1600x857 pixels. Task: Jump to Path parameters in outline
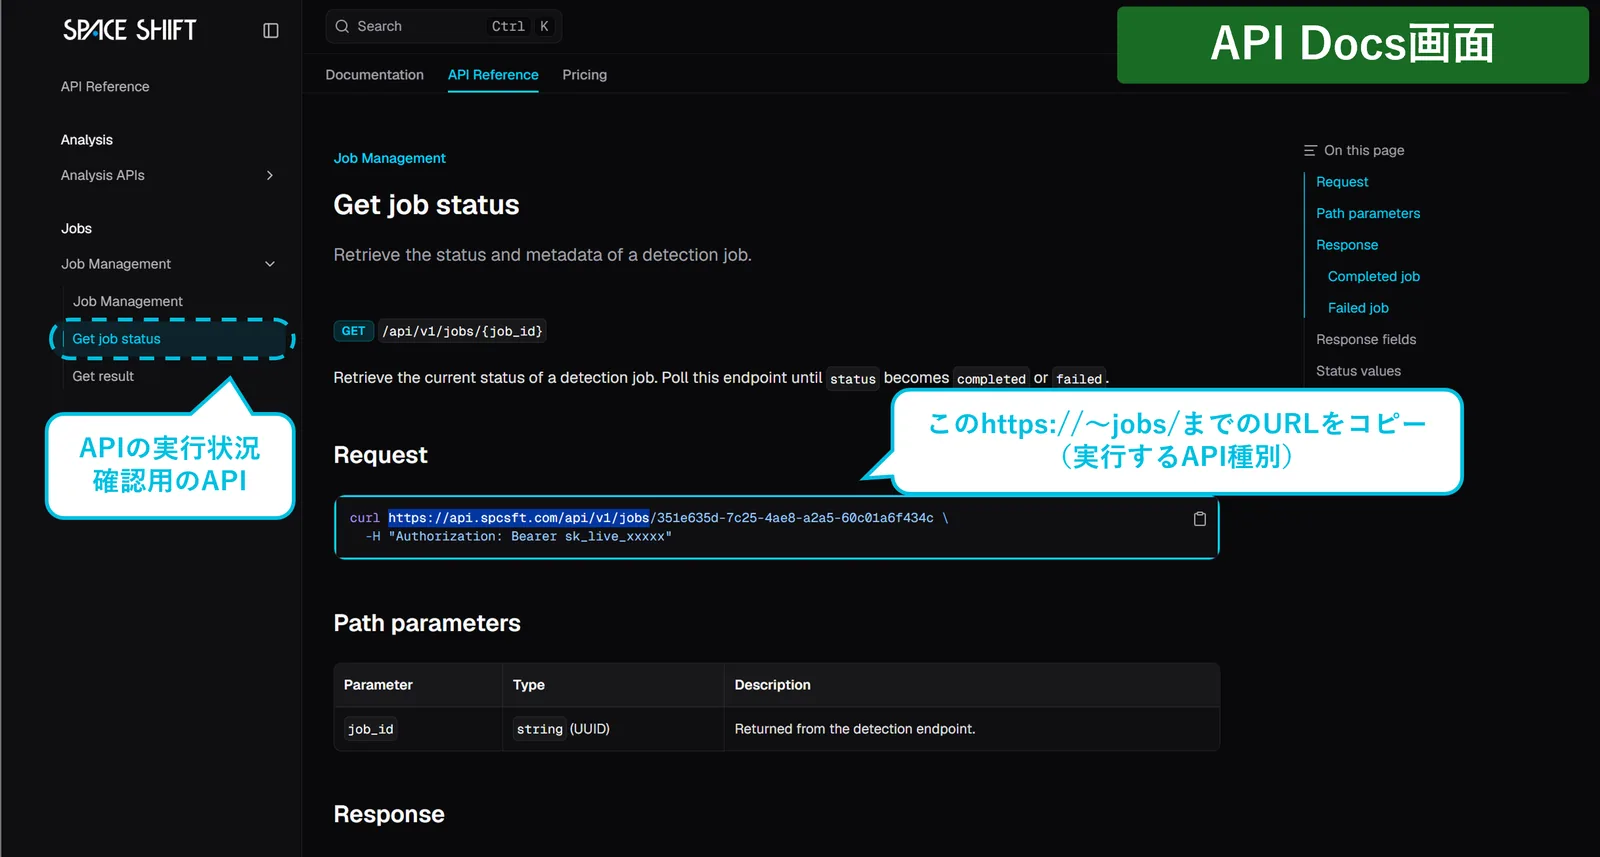click(1368, 213)
